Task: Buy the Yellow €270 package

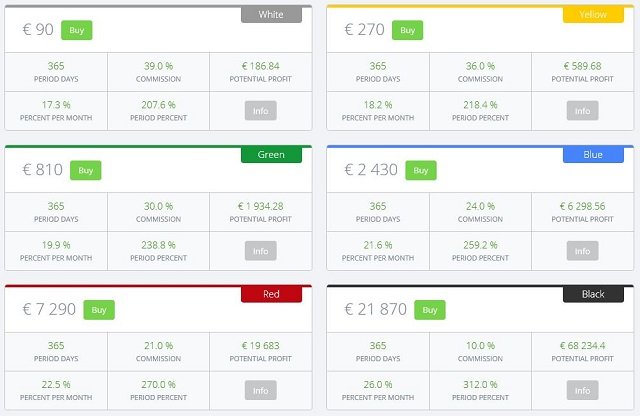Action: (x=407, y=30)
